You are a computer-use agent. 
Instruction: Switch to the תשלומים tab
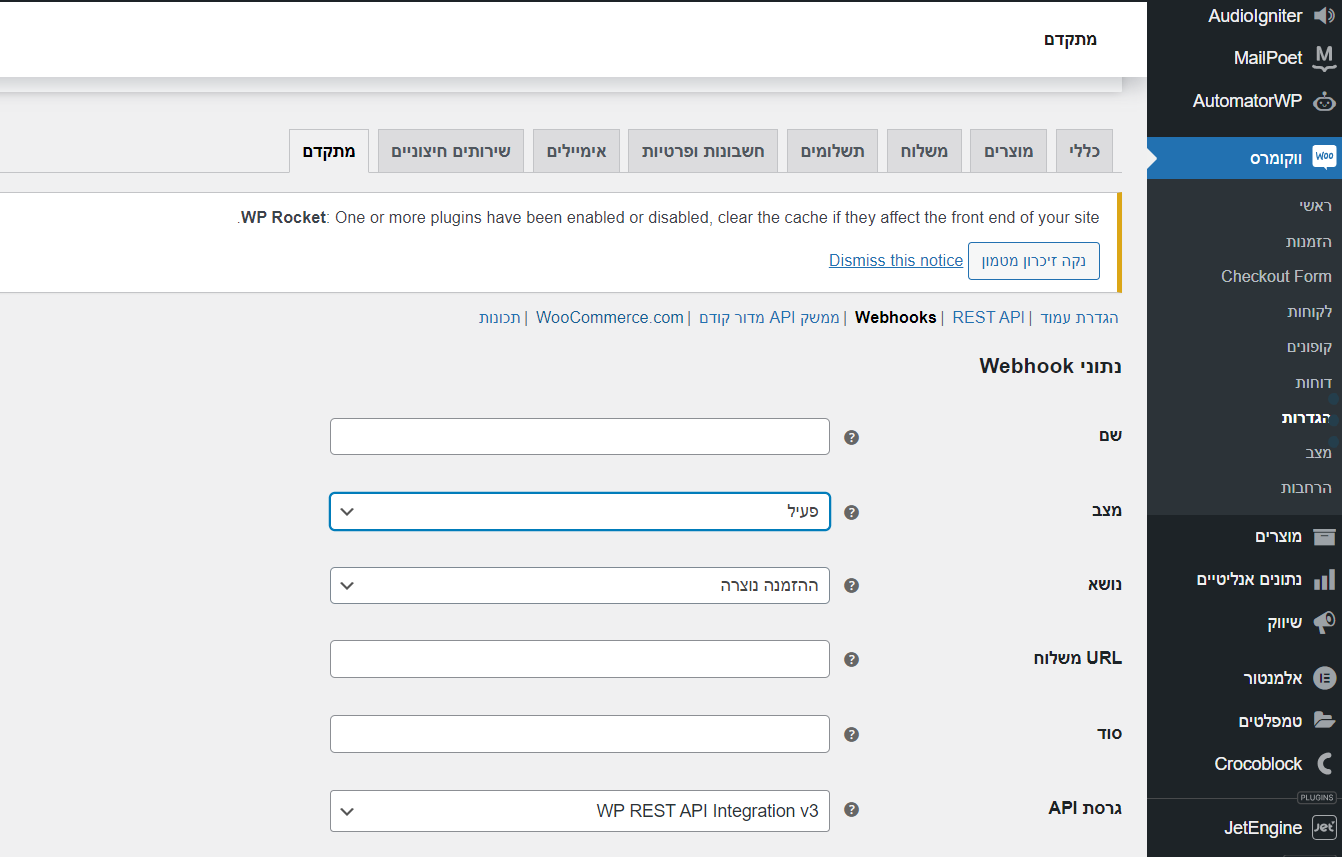pos(832,151)
